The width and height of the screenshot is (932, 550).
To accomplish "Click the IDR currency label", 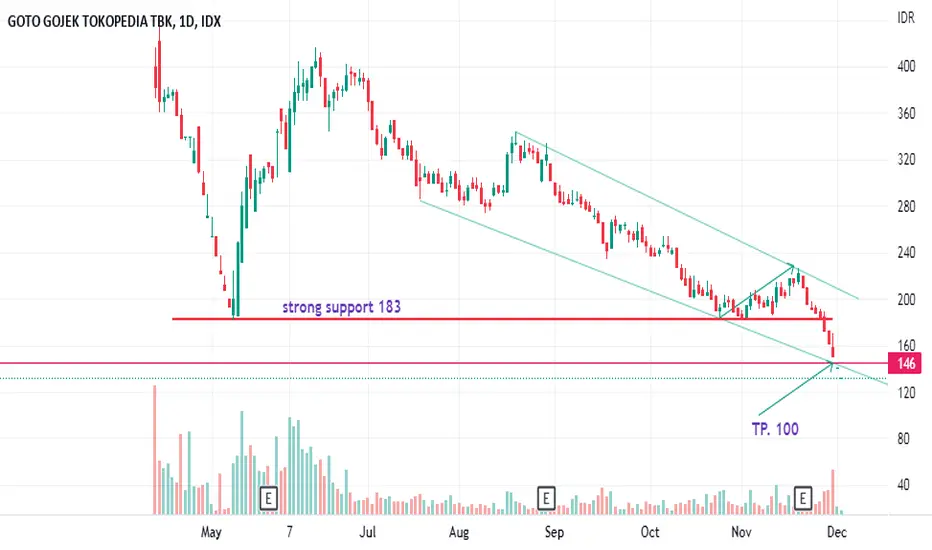I will point(906,18).
